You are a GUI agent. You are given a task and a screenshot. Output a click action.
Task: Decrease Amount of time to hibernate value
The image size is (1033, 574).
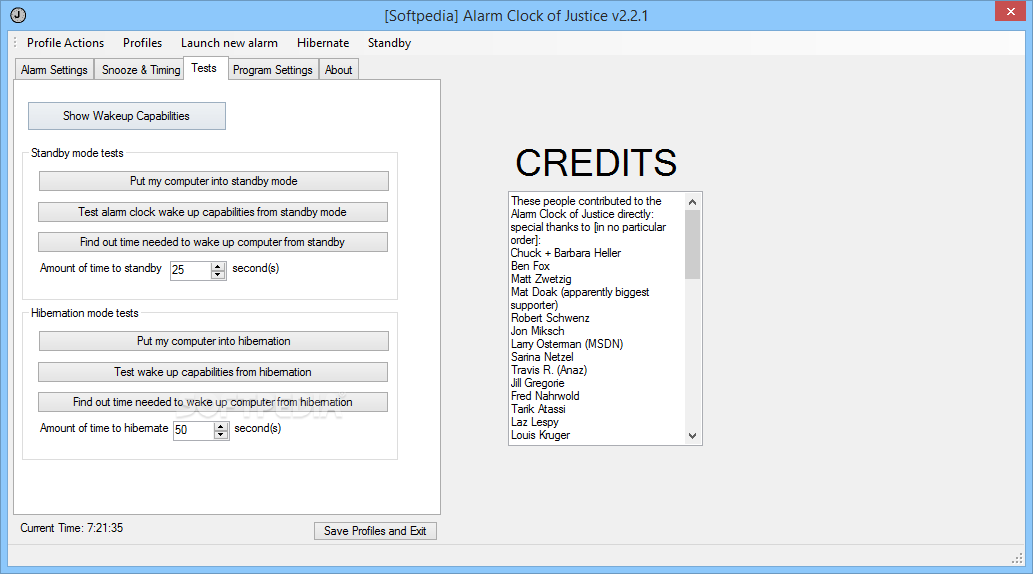pos(221,435)
